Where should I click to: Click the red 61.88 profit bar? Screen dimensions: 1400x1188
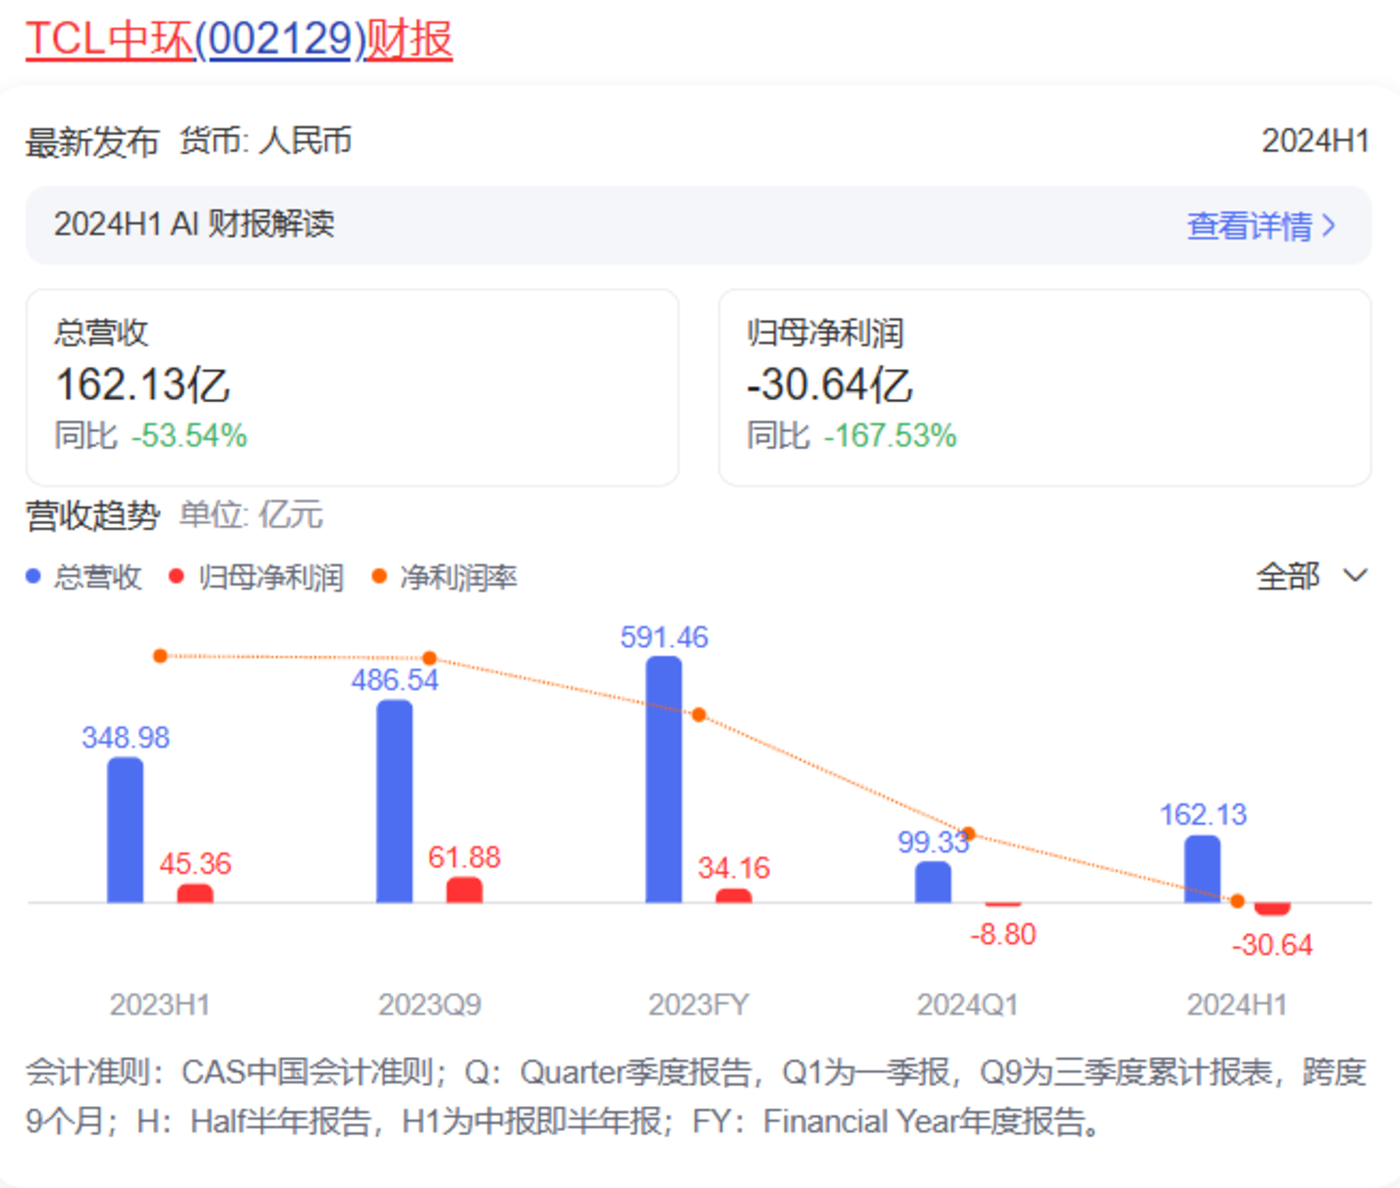coord(464,890)
